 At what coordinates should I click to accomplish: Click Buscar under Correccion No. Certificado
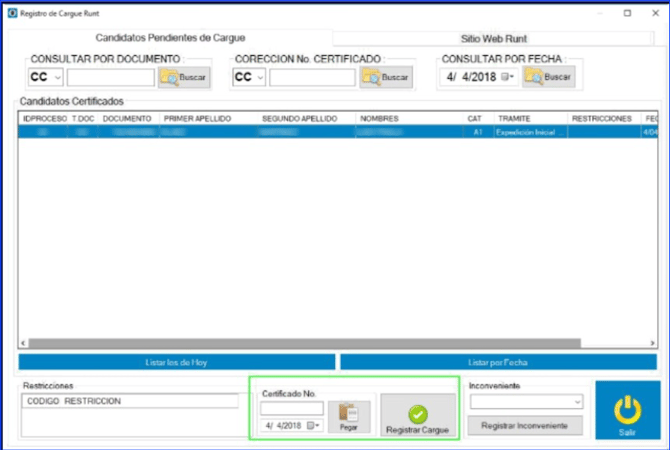pos(388,77)
